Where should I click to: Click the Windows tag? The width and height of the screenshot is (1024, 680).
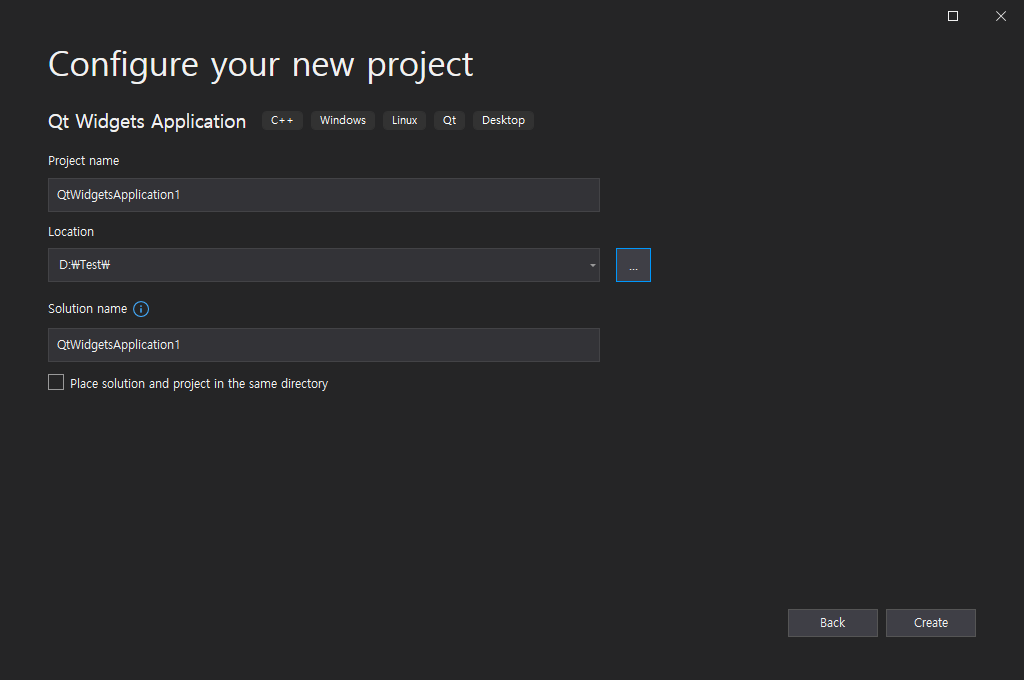343,120
